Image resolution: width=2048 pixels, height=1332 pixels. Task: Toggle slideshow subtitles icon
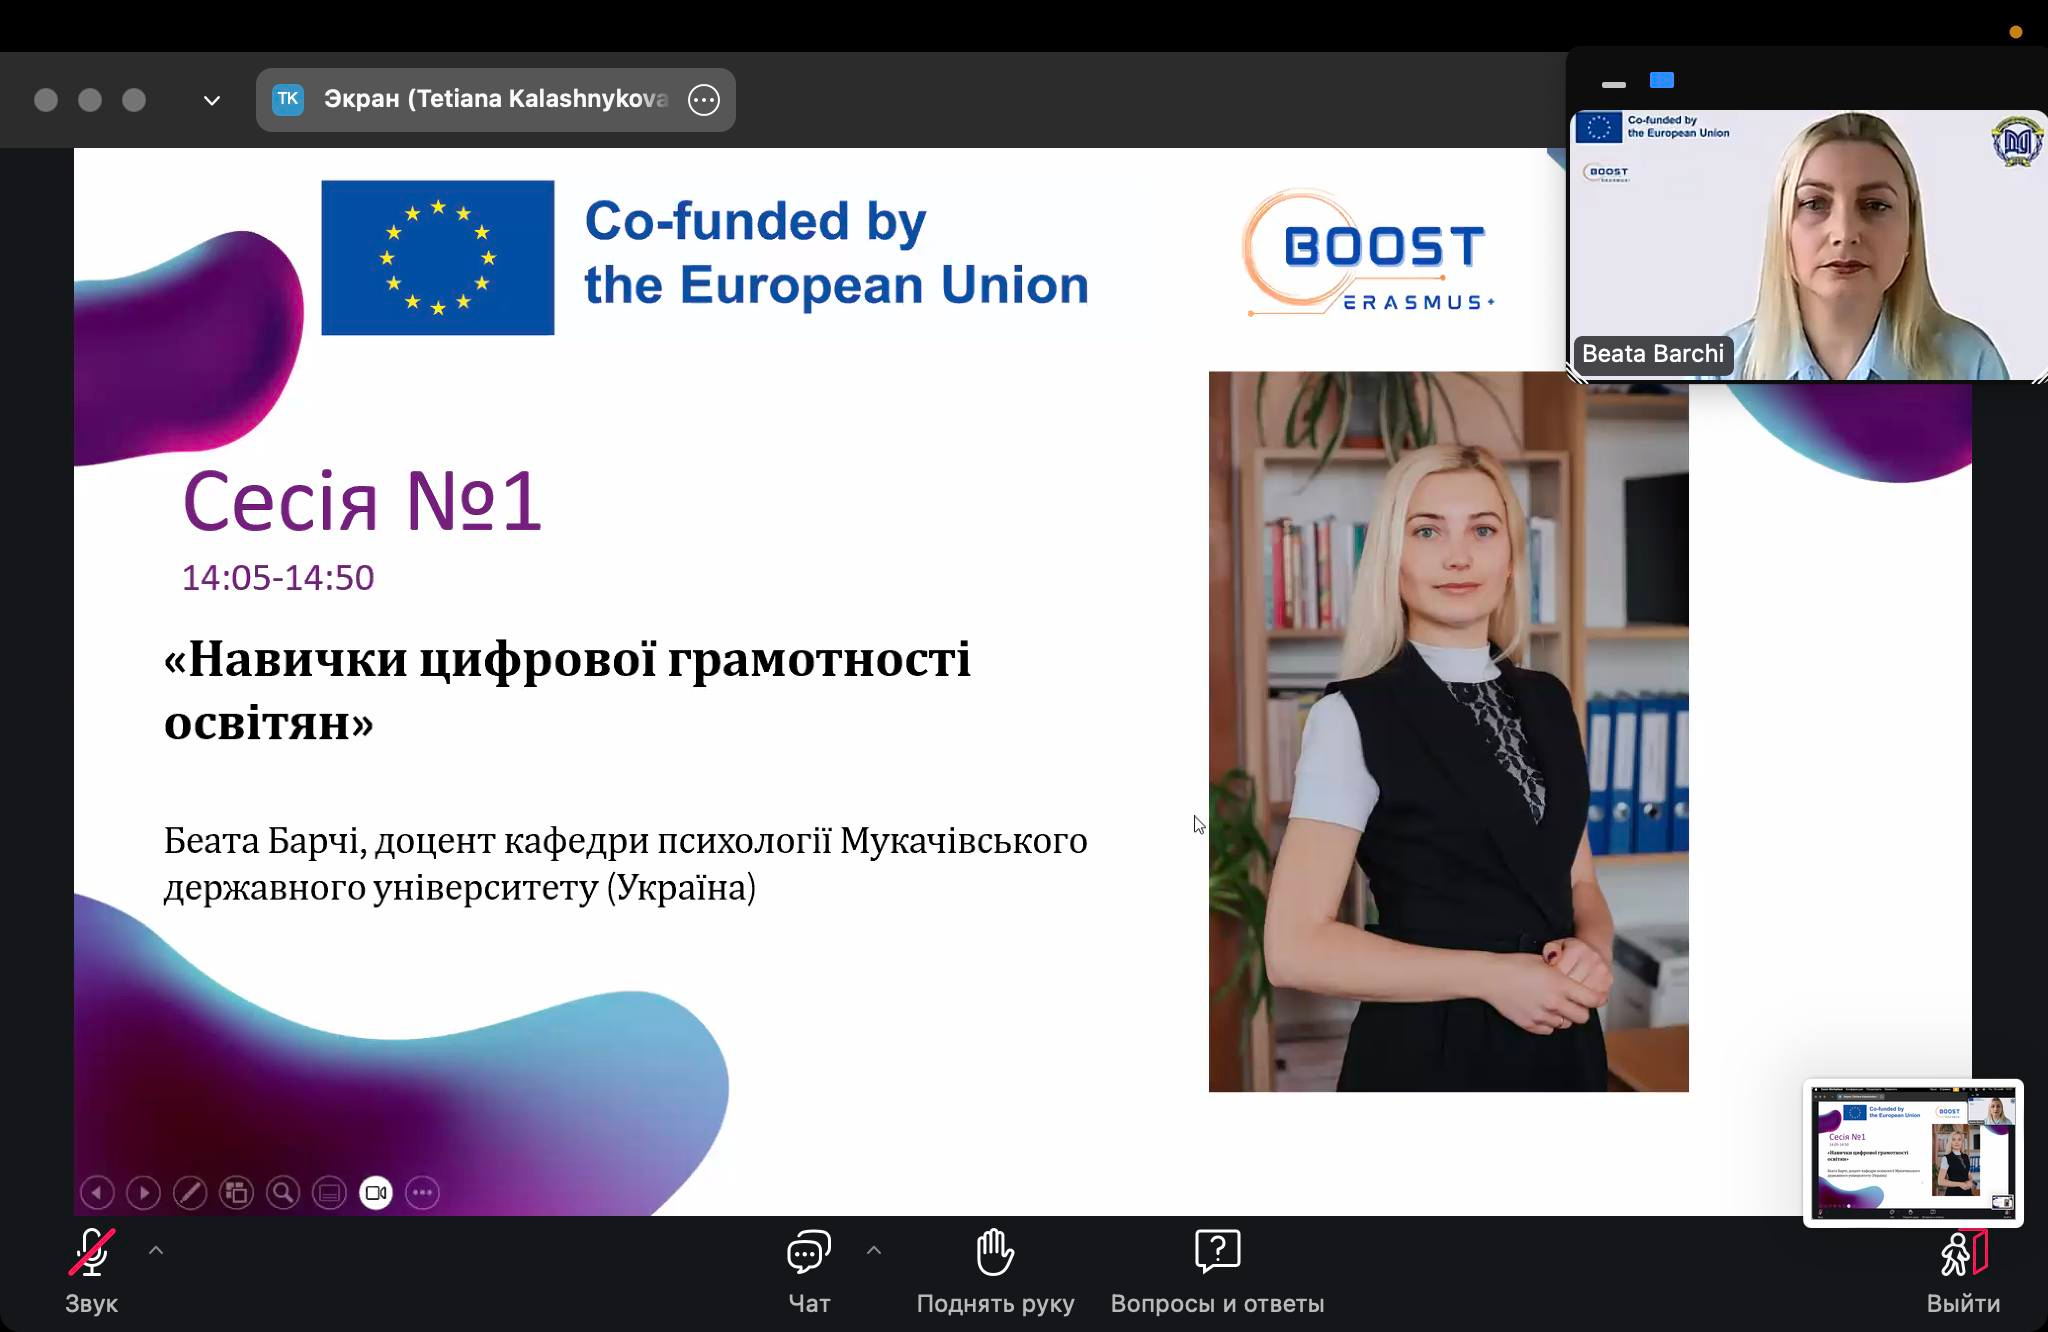coord(329,1192)
